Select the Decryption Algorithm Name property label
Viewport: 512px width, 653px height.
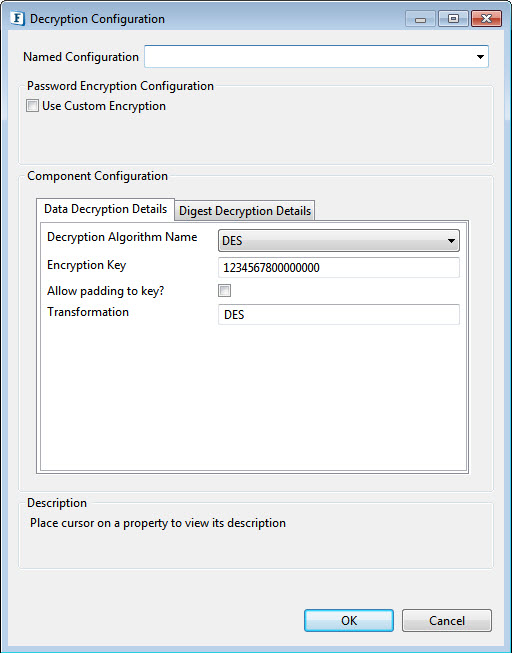coord(122,237)
